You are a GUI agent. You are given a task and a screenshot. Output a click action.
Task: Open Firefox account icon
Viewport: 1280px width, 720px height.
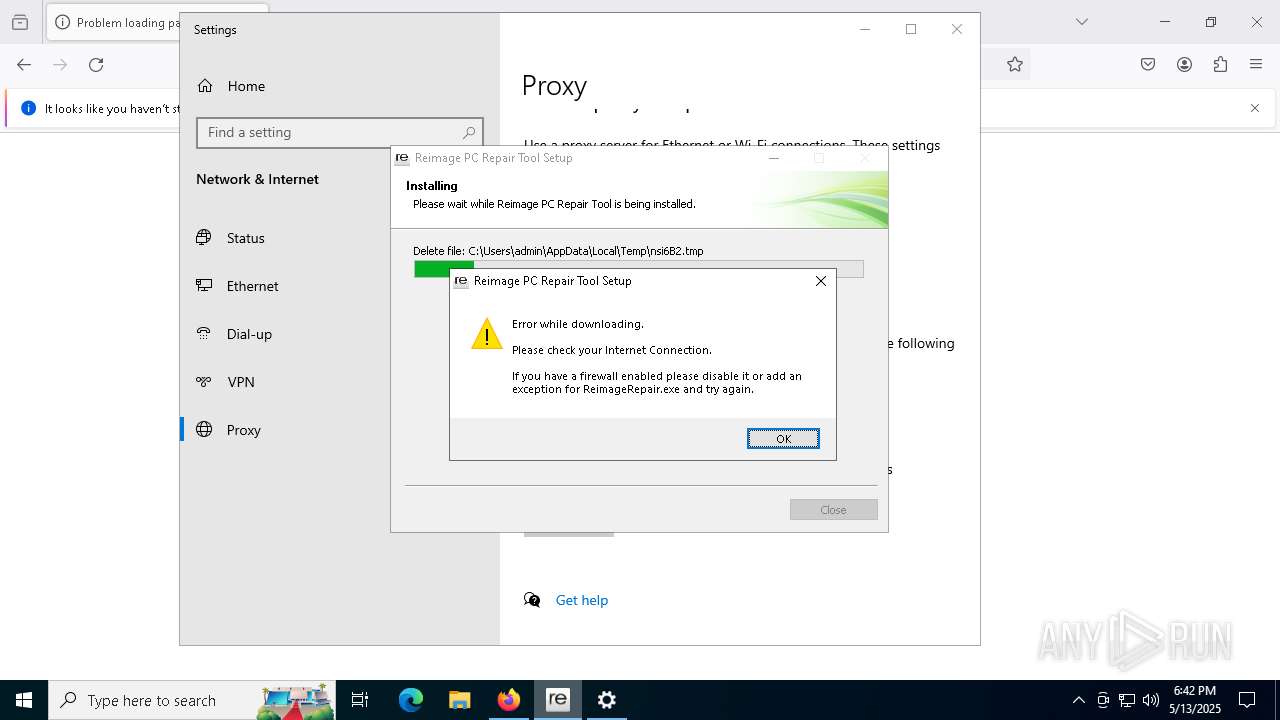1184,65
